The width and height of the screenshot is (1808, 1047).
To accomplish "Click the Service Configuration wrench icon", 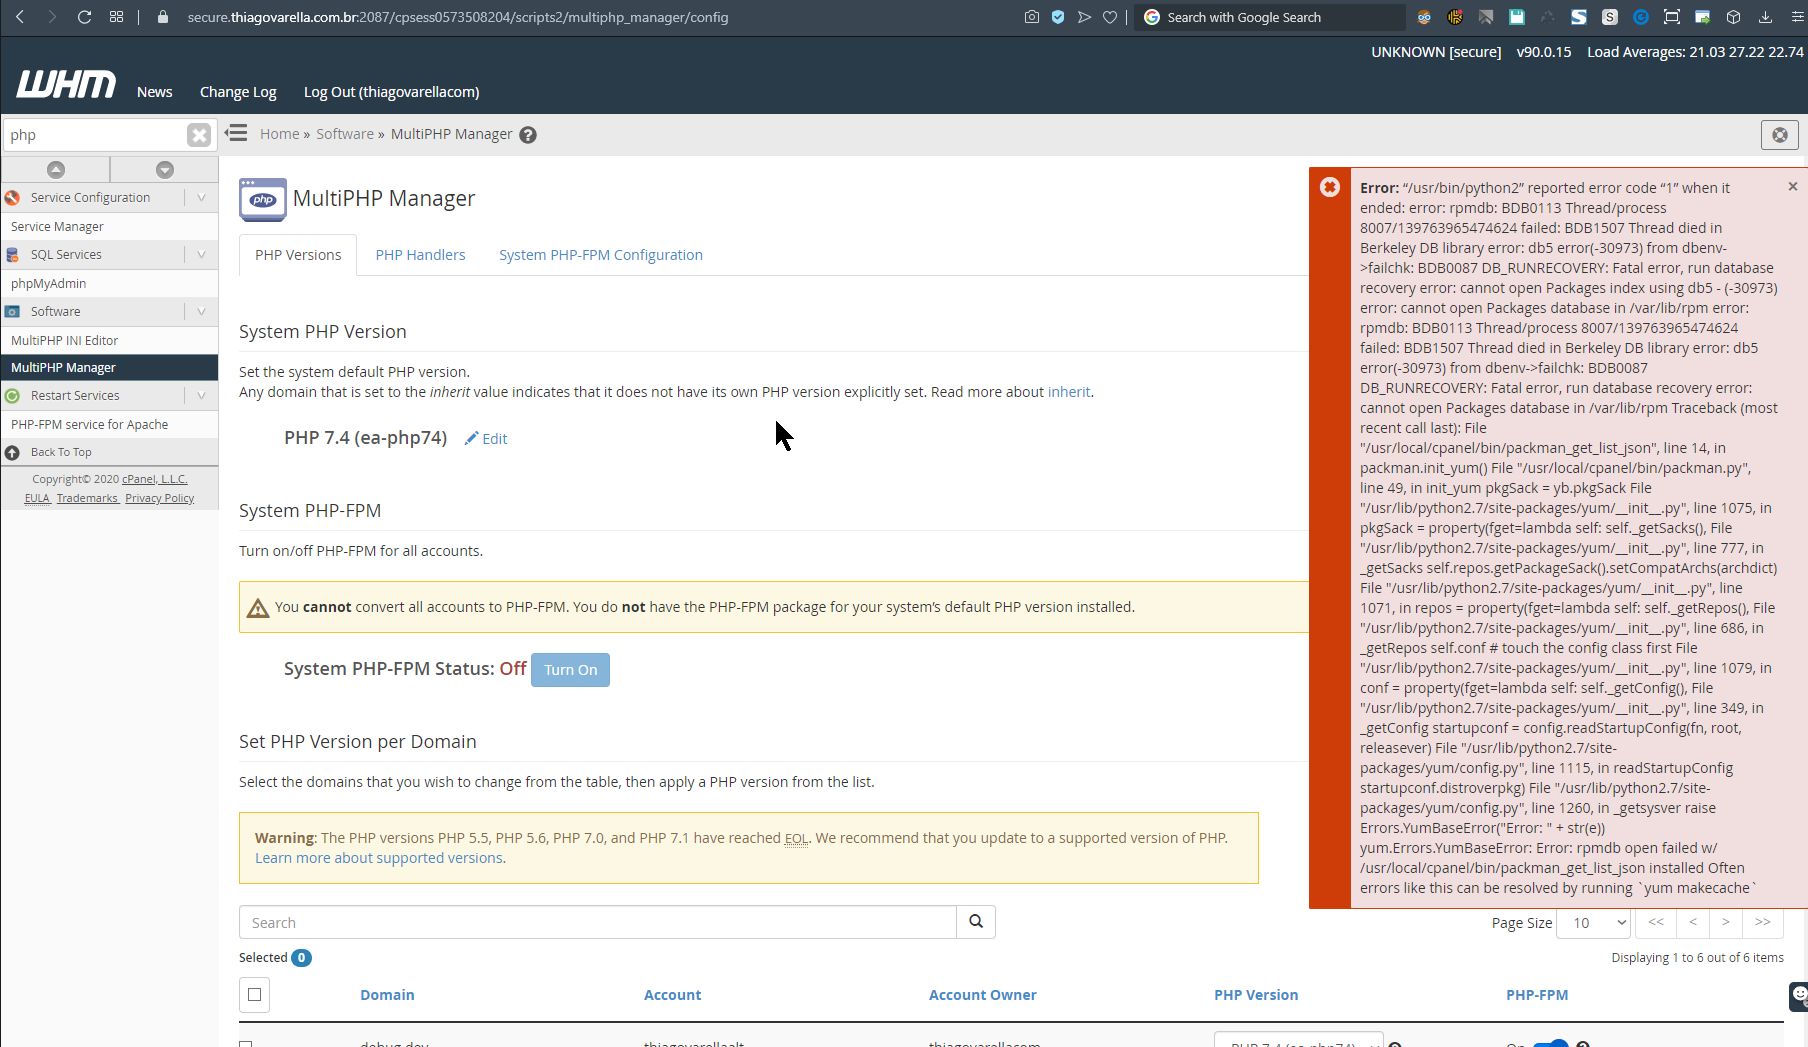I will point(13,198).
